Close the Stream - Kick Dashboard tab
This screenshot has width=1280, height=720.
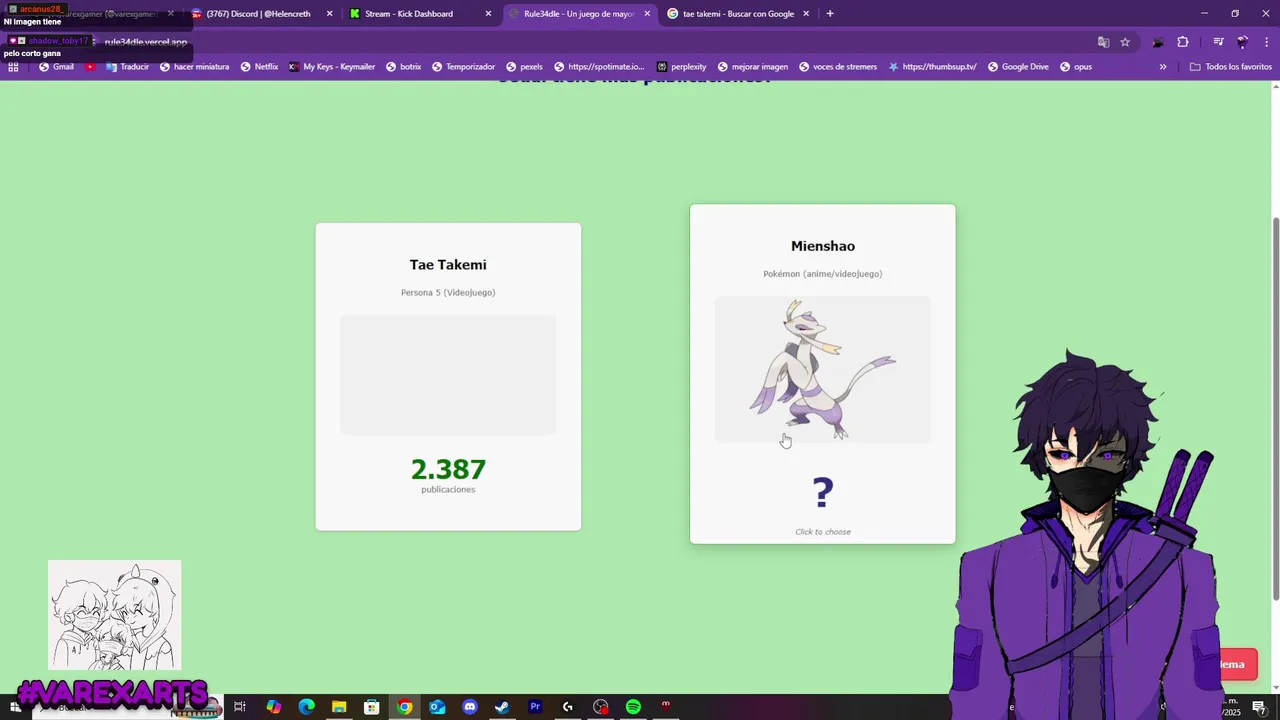[x=488, y=14]
